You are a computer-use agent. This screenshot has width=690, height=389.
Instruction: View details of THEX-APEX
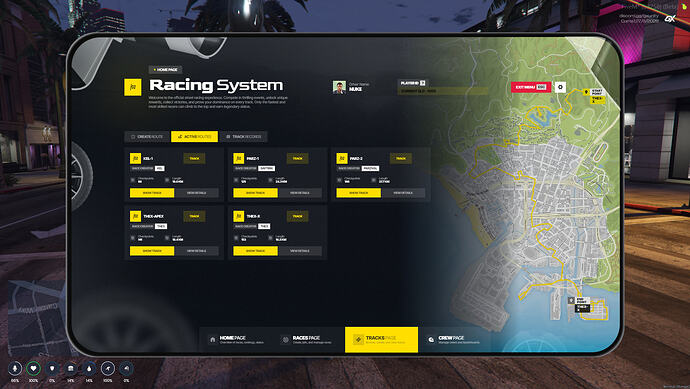pyautogui.click(x=197, y=251)
